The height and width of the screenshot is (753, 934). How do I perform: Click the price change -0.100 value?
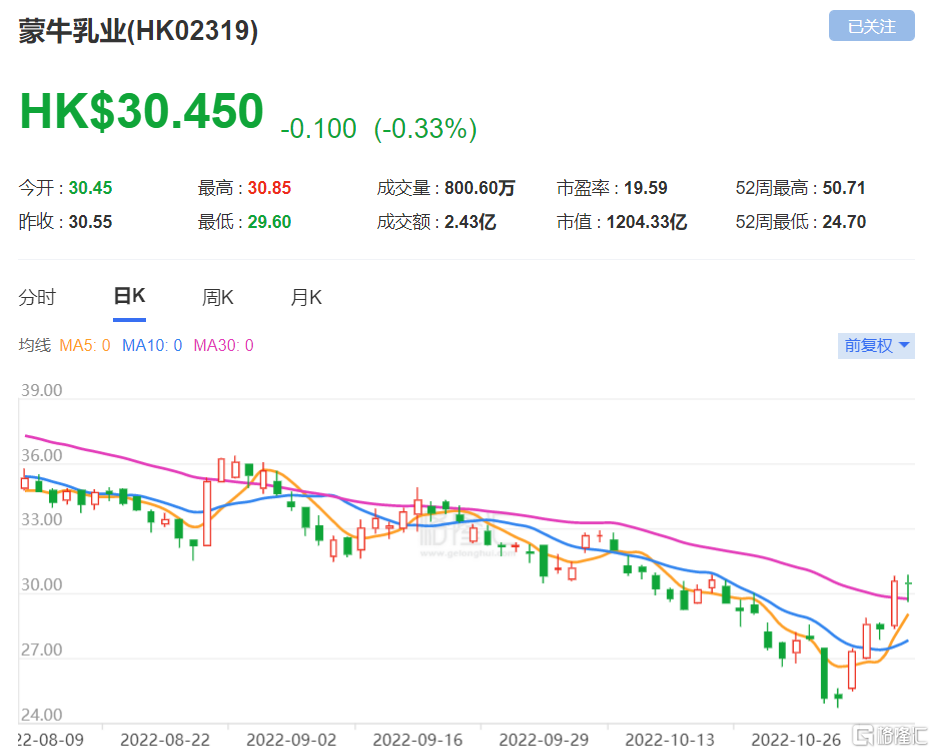319,129
